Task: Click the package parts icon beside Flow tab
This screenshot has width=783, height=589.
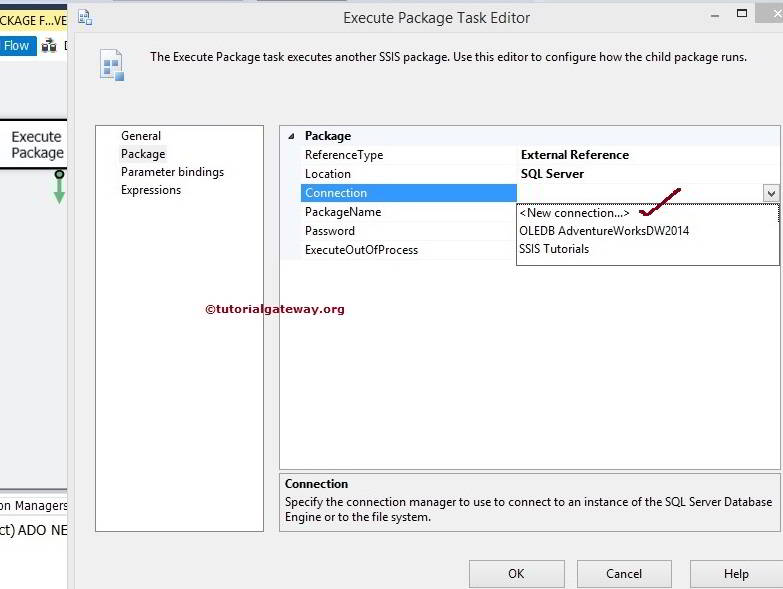Action: point(49,46)
